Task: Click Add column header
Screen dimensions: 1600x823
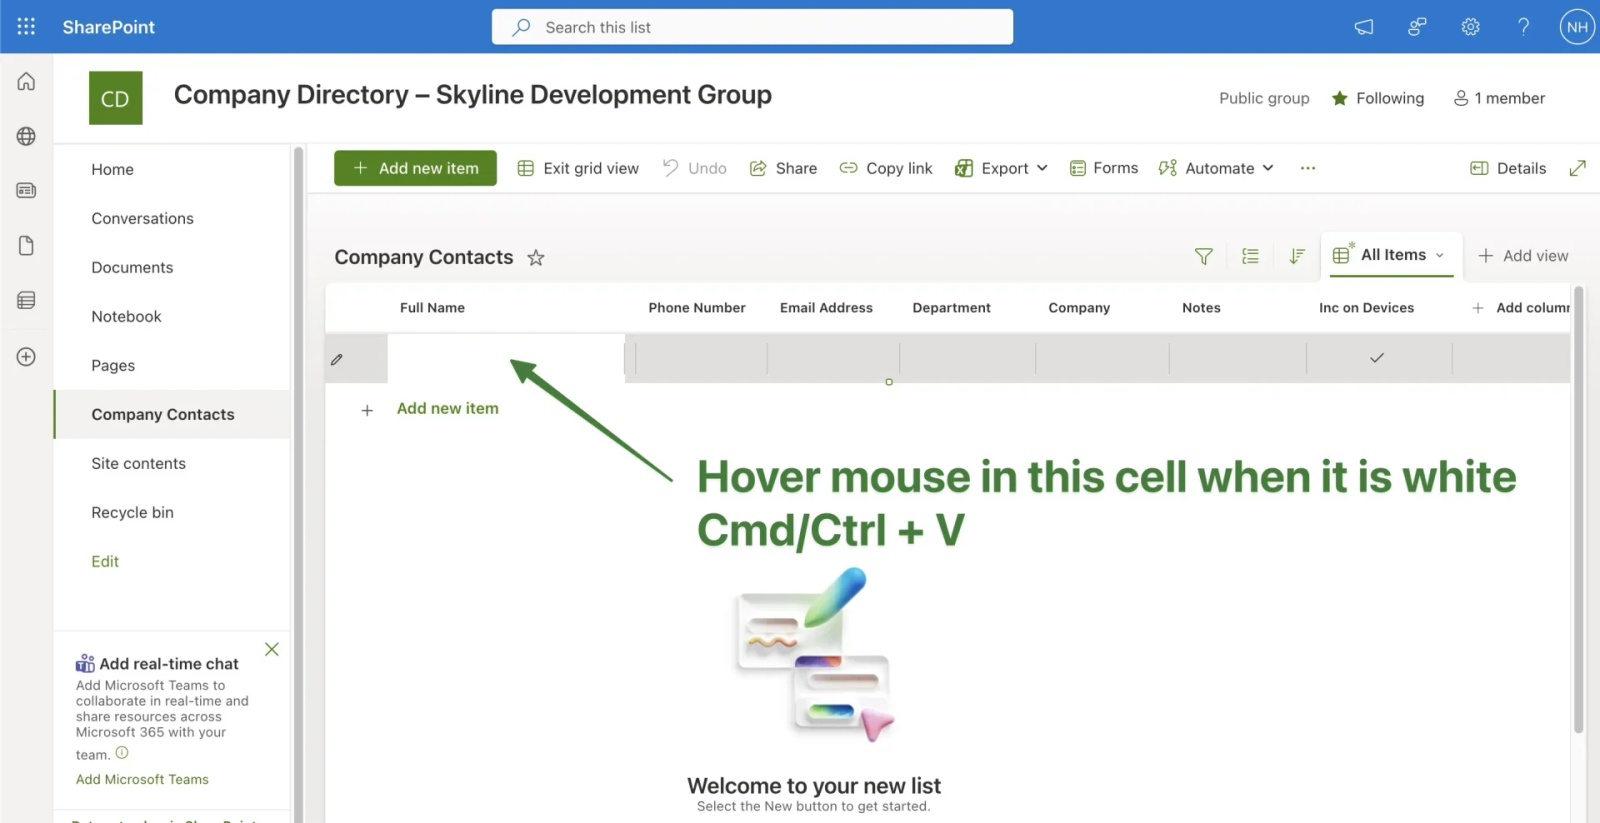Action: tap(1520, 308)
